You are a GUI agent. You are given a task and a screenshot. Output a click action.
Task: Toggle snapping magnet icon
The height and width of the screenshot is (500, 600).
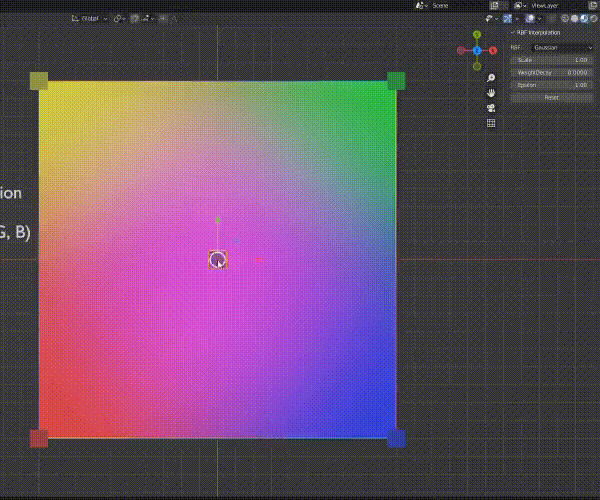pyautogui.click(x=135, y=18)
